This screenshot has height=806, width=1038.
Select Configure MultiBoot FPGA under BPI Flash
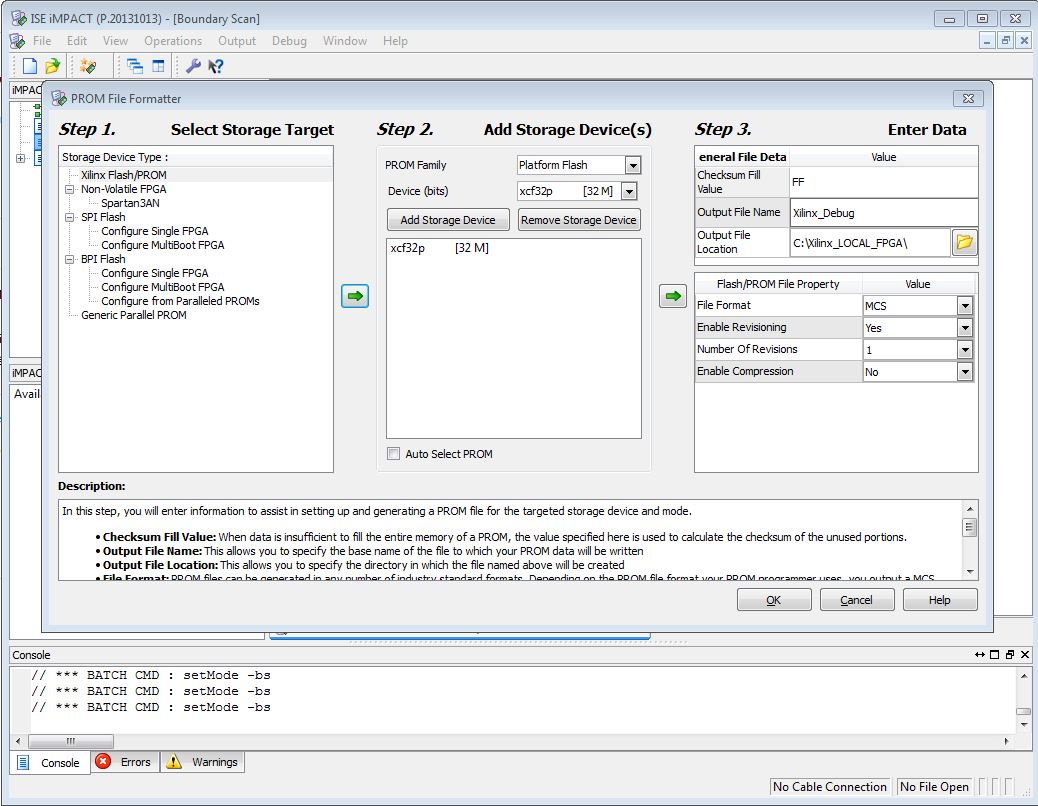163,287
